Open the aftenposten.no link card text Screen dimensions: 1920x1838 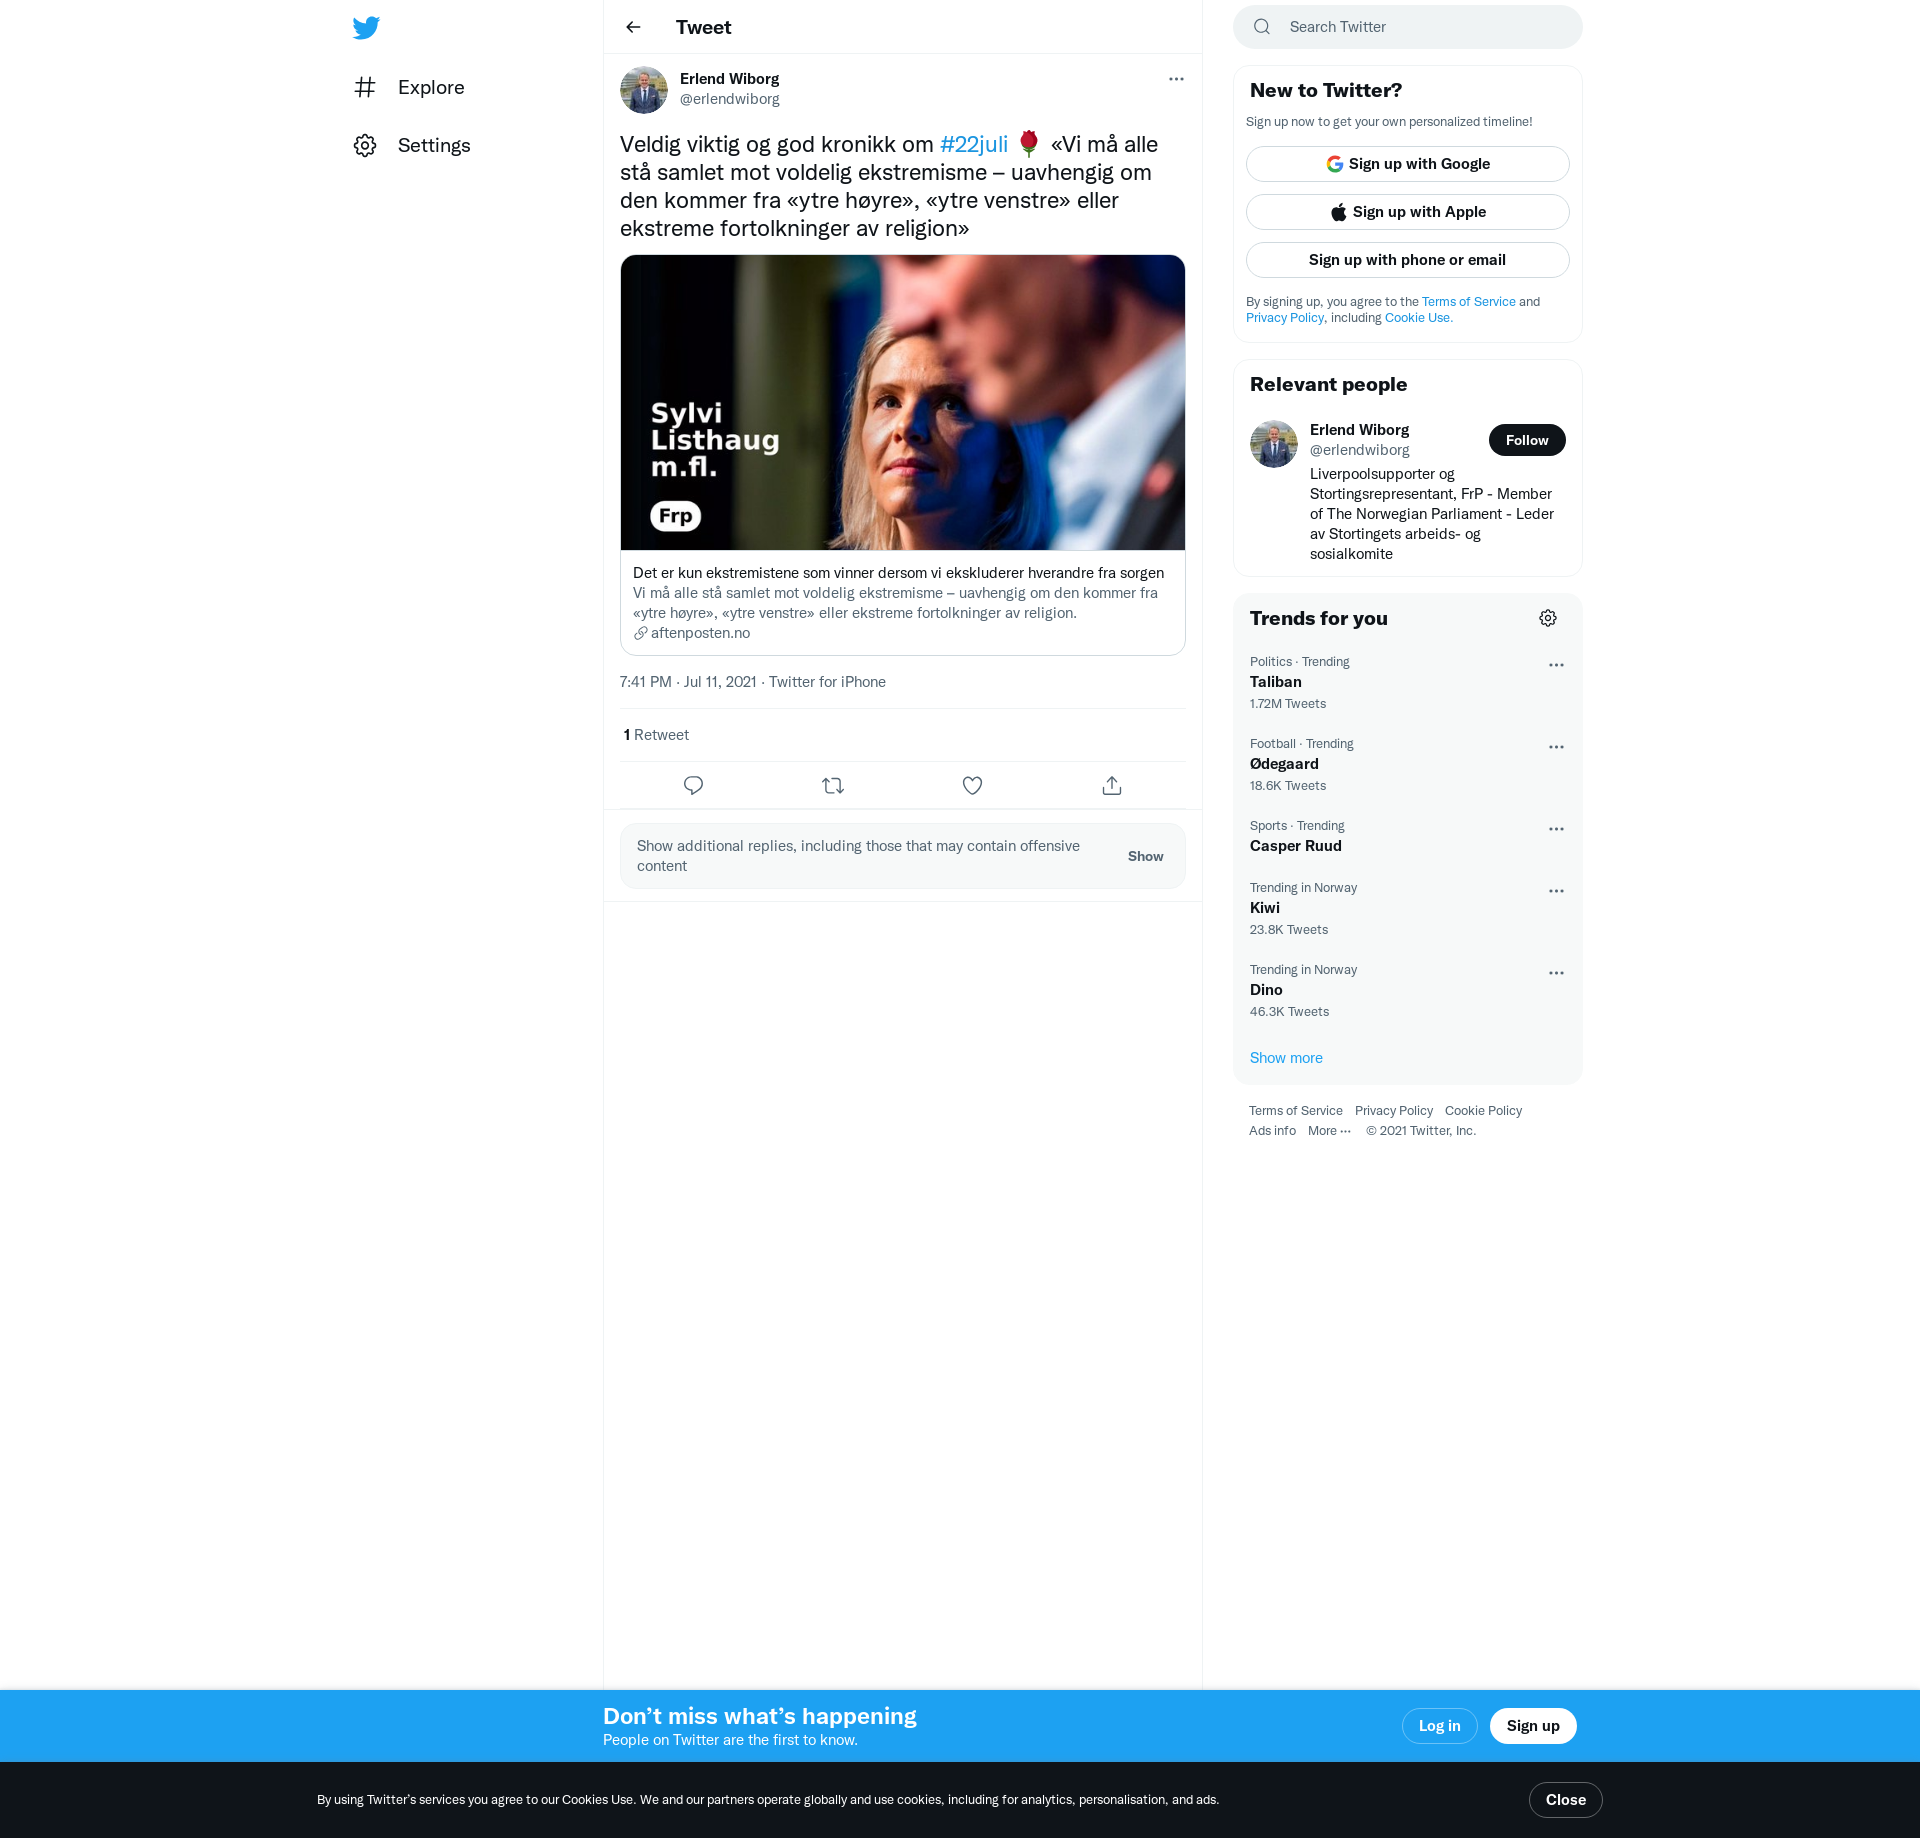(903, 603)
